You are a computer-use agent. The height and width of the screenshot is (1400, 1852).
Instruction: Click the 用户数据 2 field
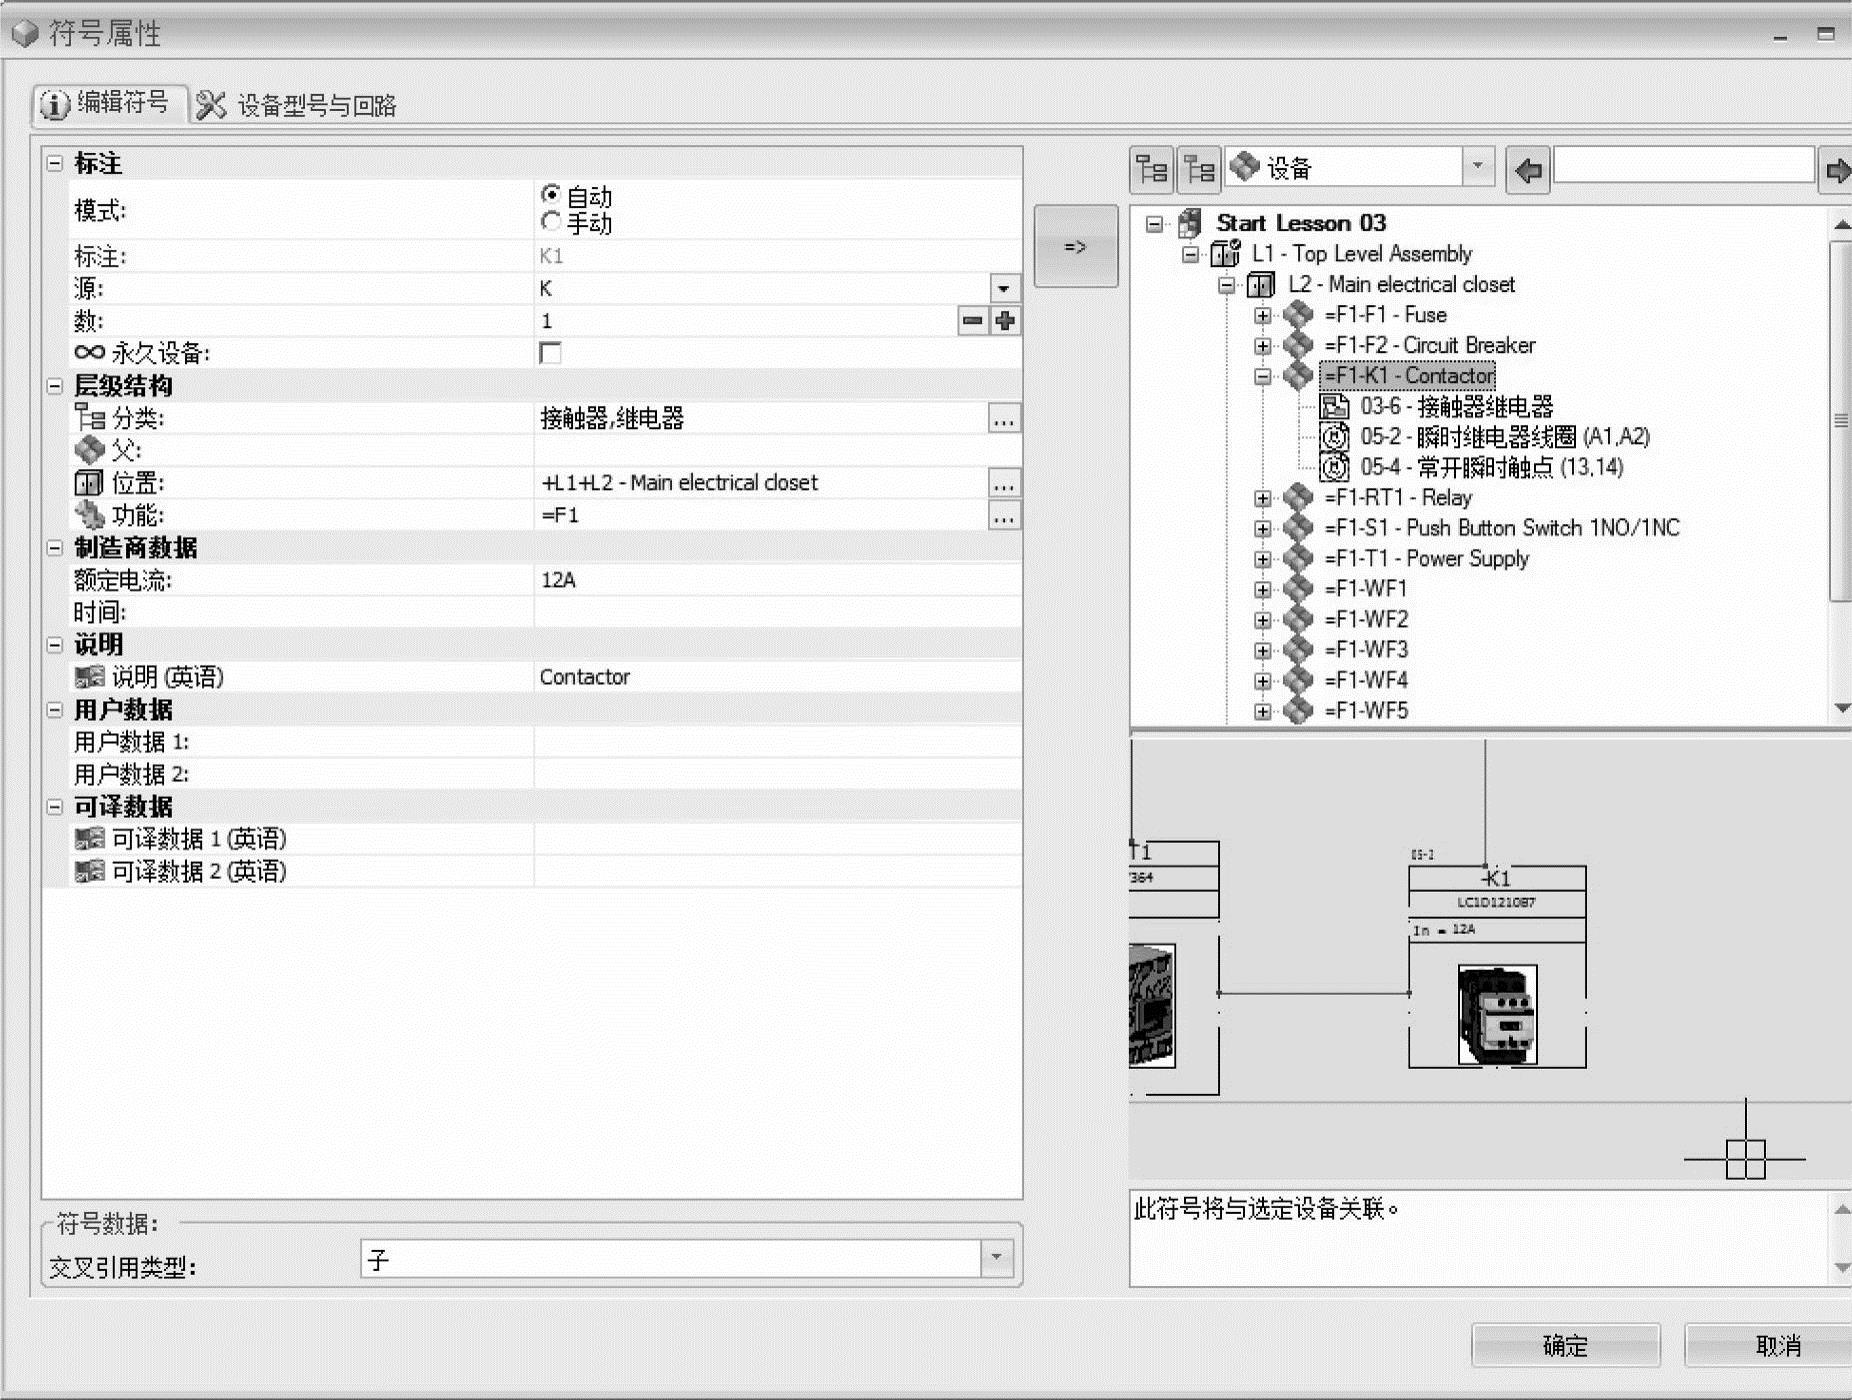click(x=777, y=774)
